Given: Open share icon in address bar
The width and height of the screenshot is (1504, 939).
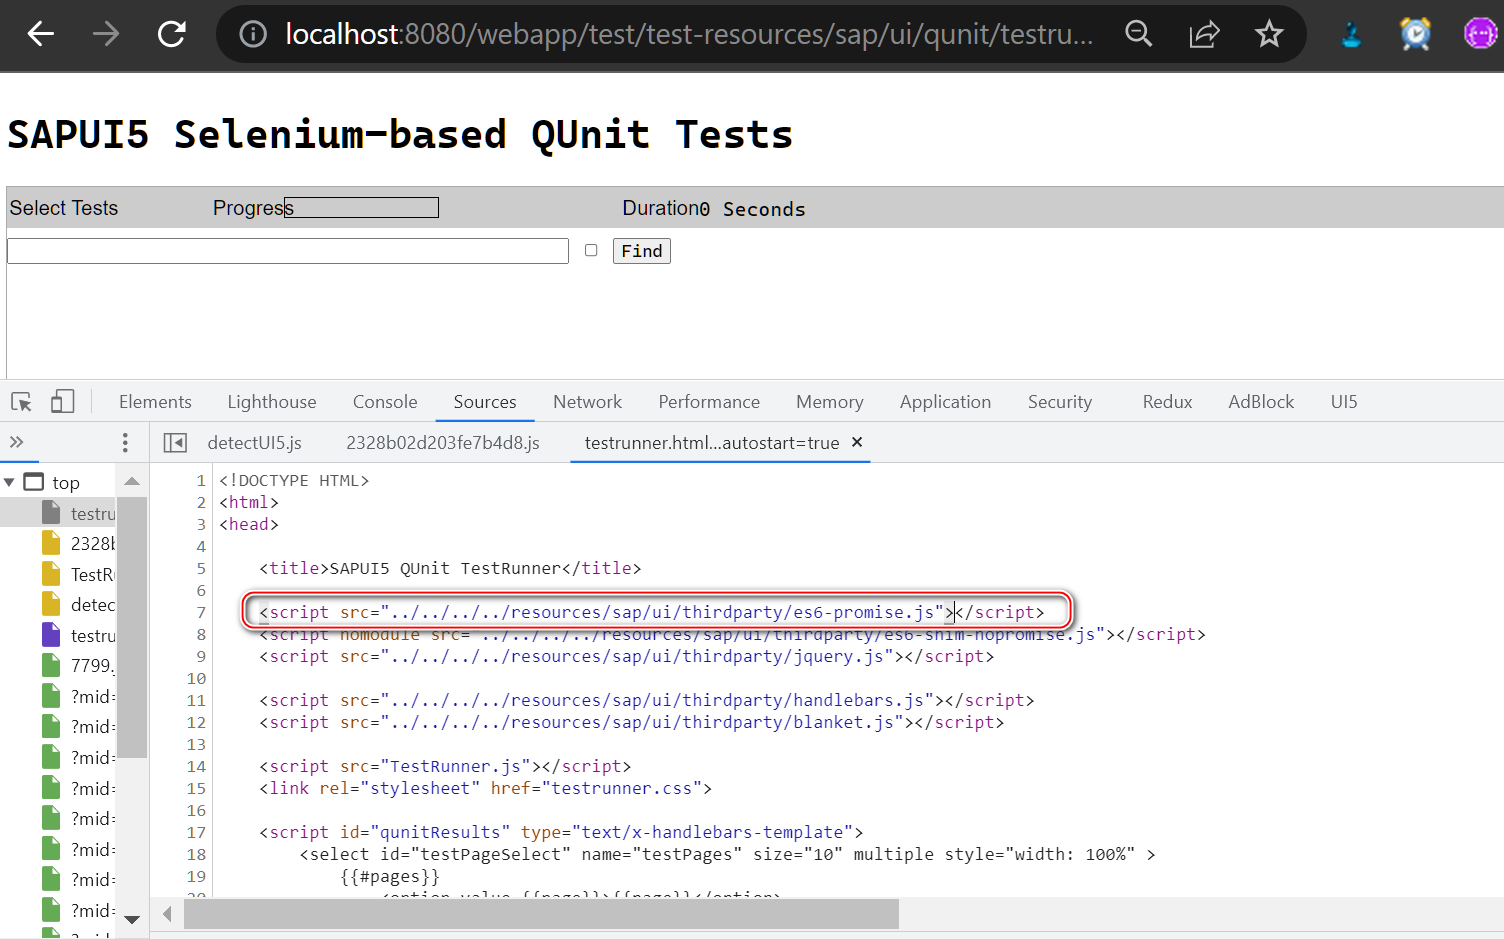Looking at the screenshot, I should click(1204, 34).
